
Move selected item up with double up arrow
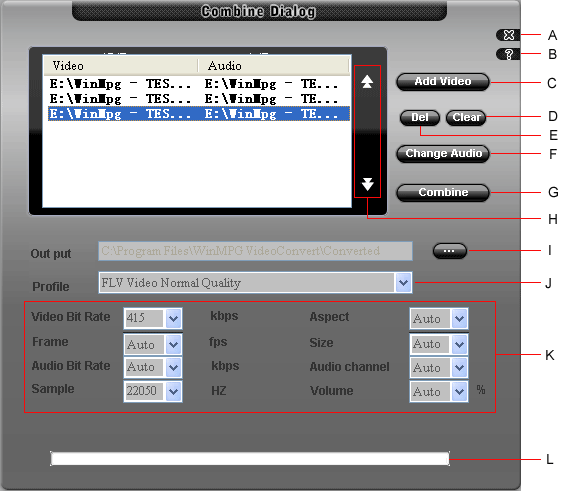[x=367, y=82]
